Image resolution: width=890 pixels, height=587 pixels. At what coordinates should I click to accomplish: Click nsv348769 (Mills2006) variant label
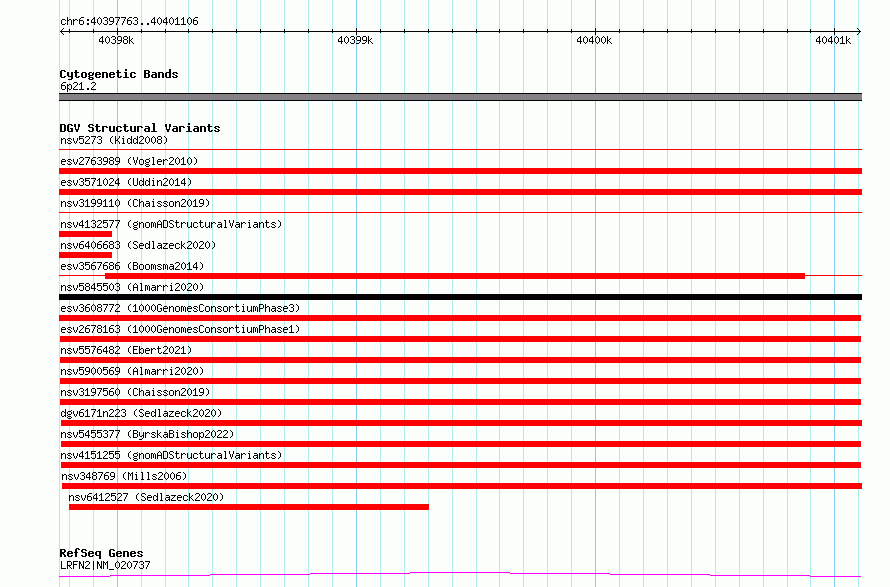coord(124,476)
